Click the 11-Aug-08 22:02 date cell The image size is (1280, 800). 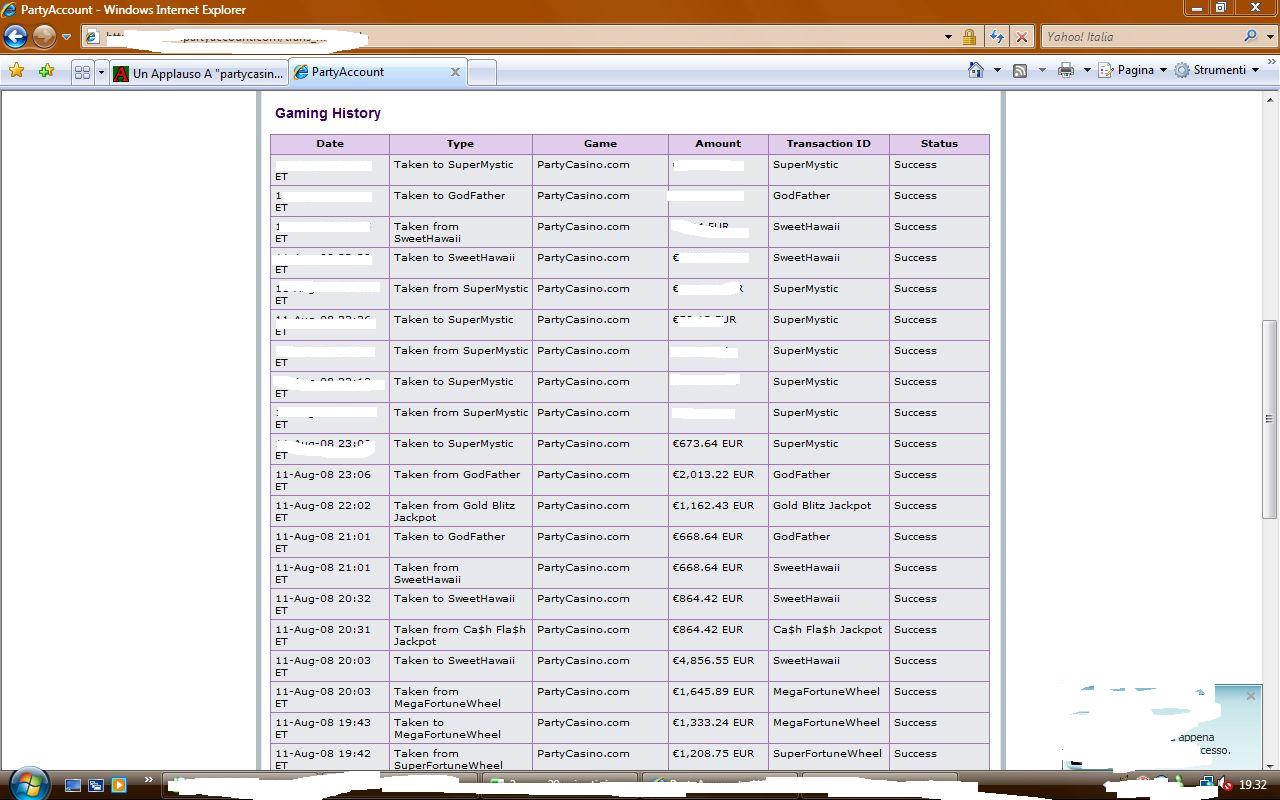click(x=329, y=511)
